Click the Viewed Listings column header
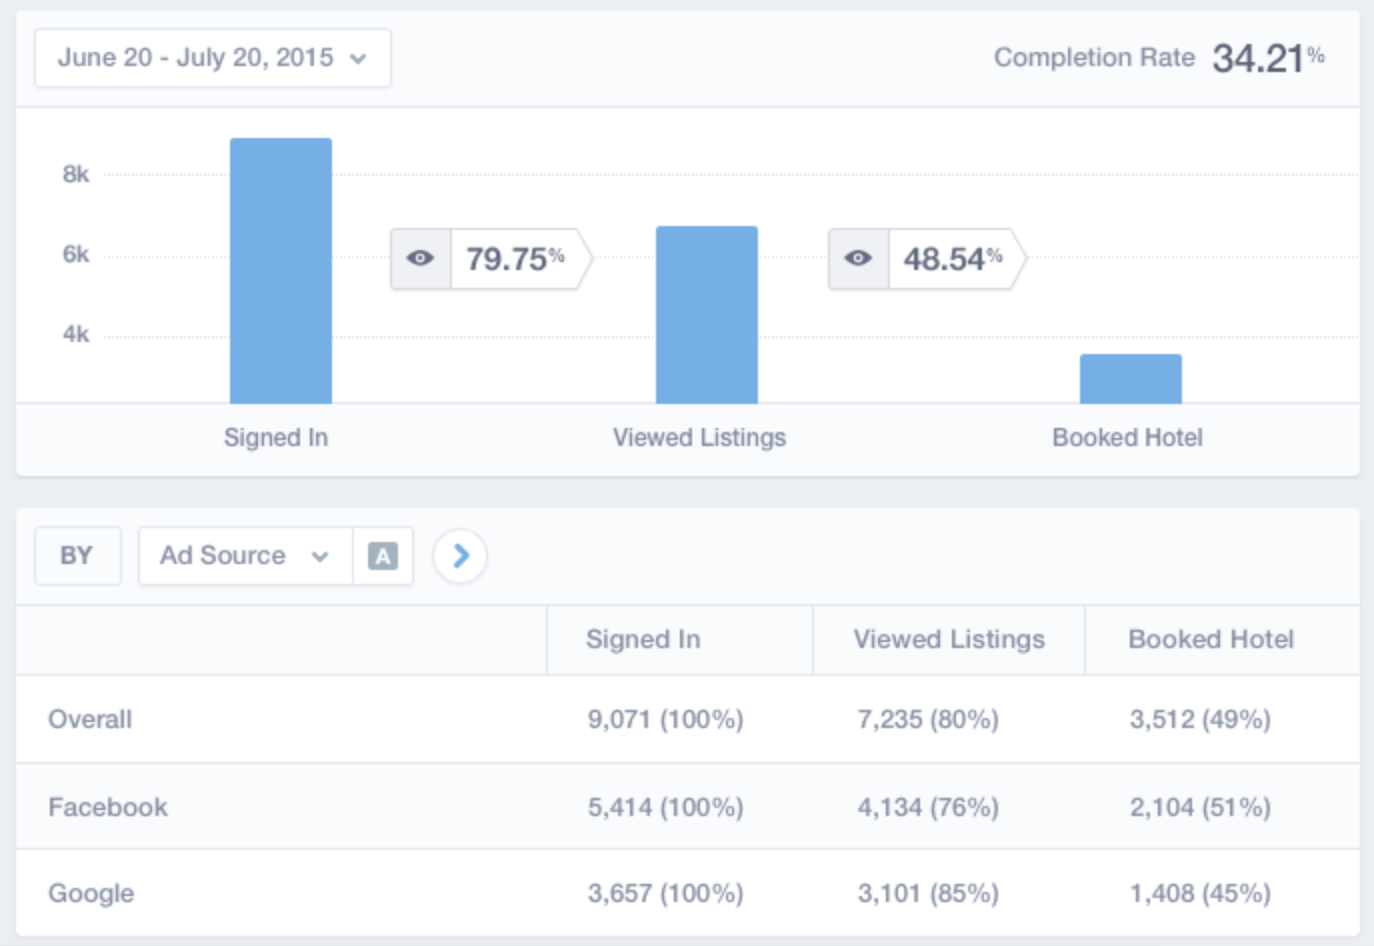Viewport: 1374px width, 946px height. 949,639
